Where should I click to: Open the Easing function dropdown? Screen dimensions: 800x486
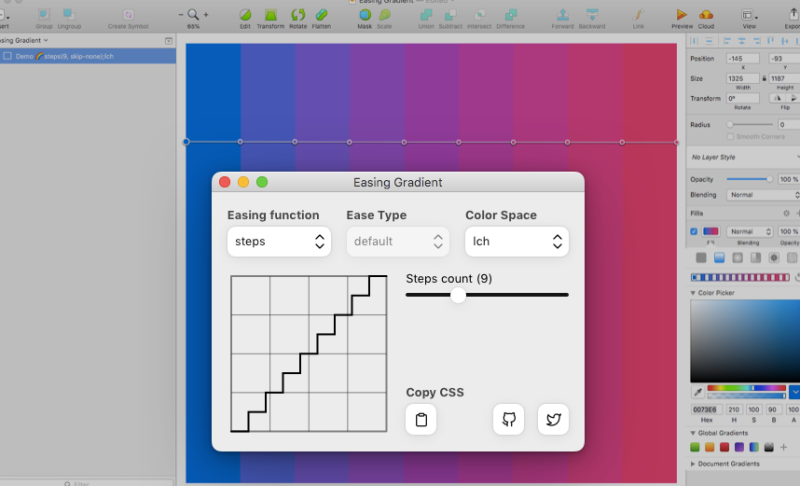click(279, 241)
